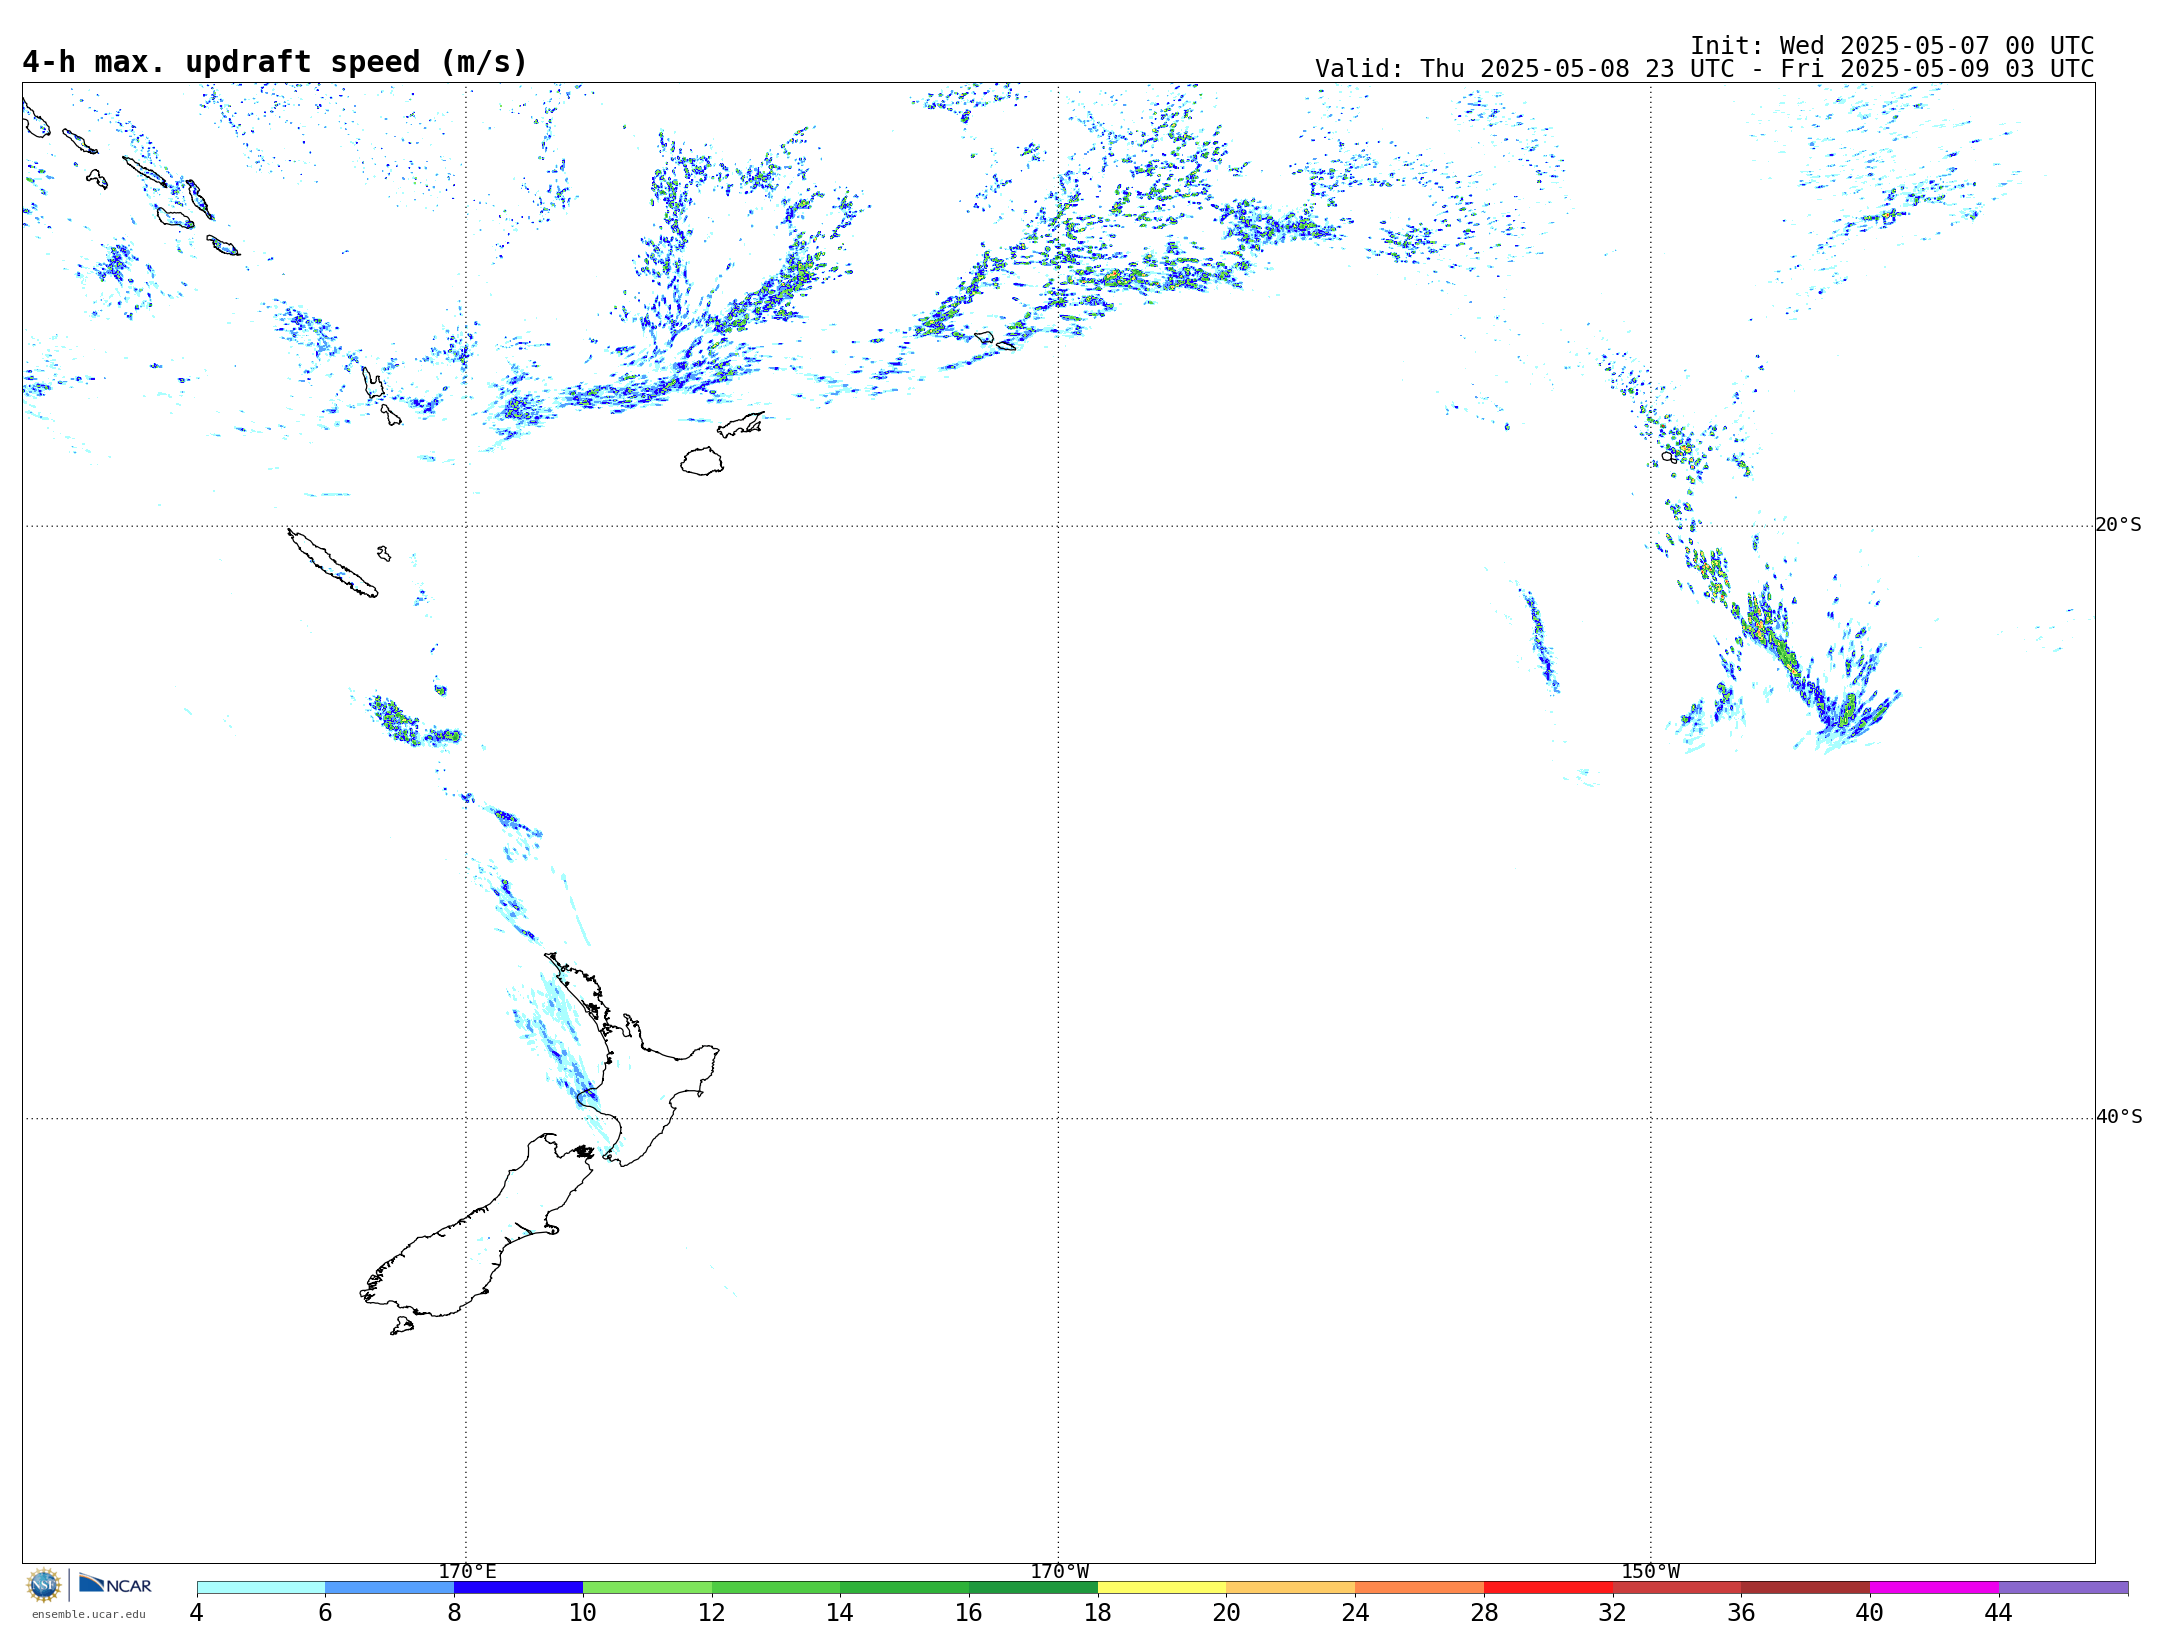
Task: Pick the light orange 20–24 colorbar swatch
Action: [1291, 1588]
